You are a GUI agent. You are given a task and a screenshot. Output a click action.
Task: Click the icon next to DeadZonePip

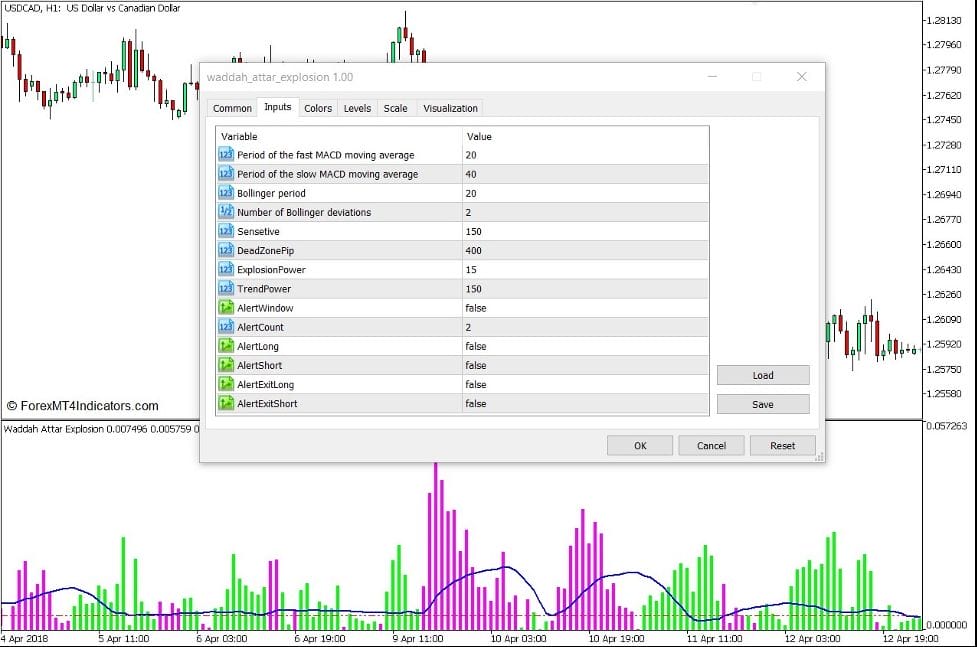tap(225, 250)
